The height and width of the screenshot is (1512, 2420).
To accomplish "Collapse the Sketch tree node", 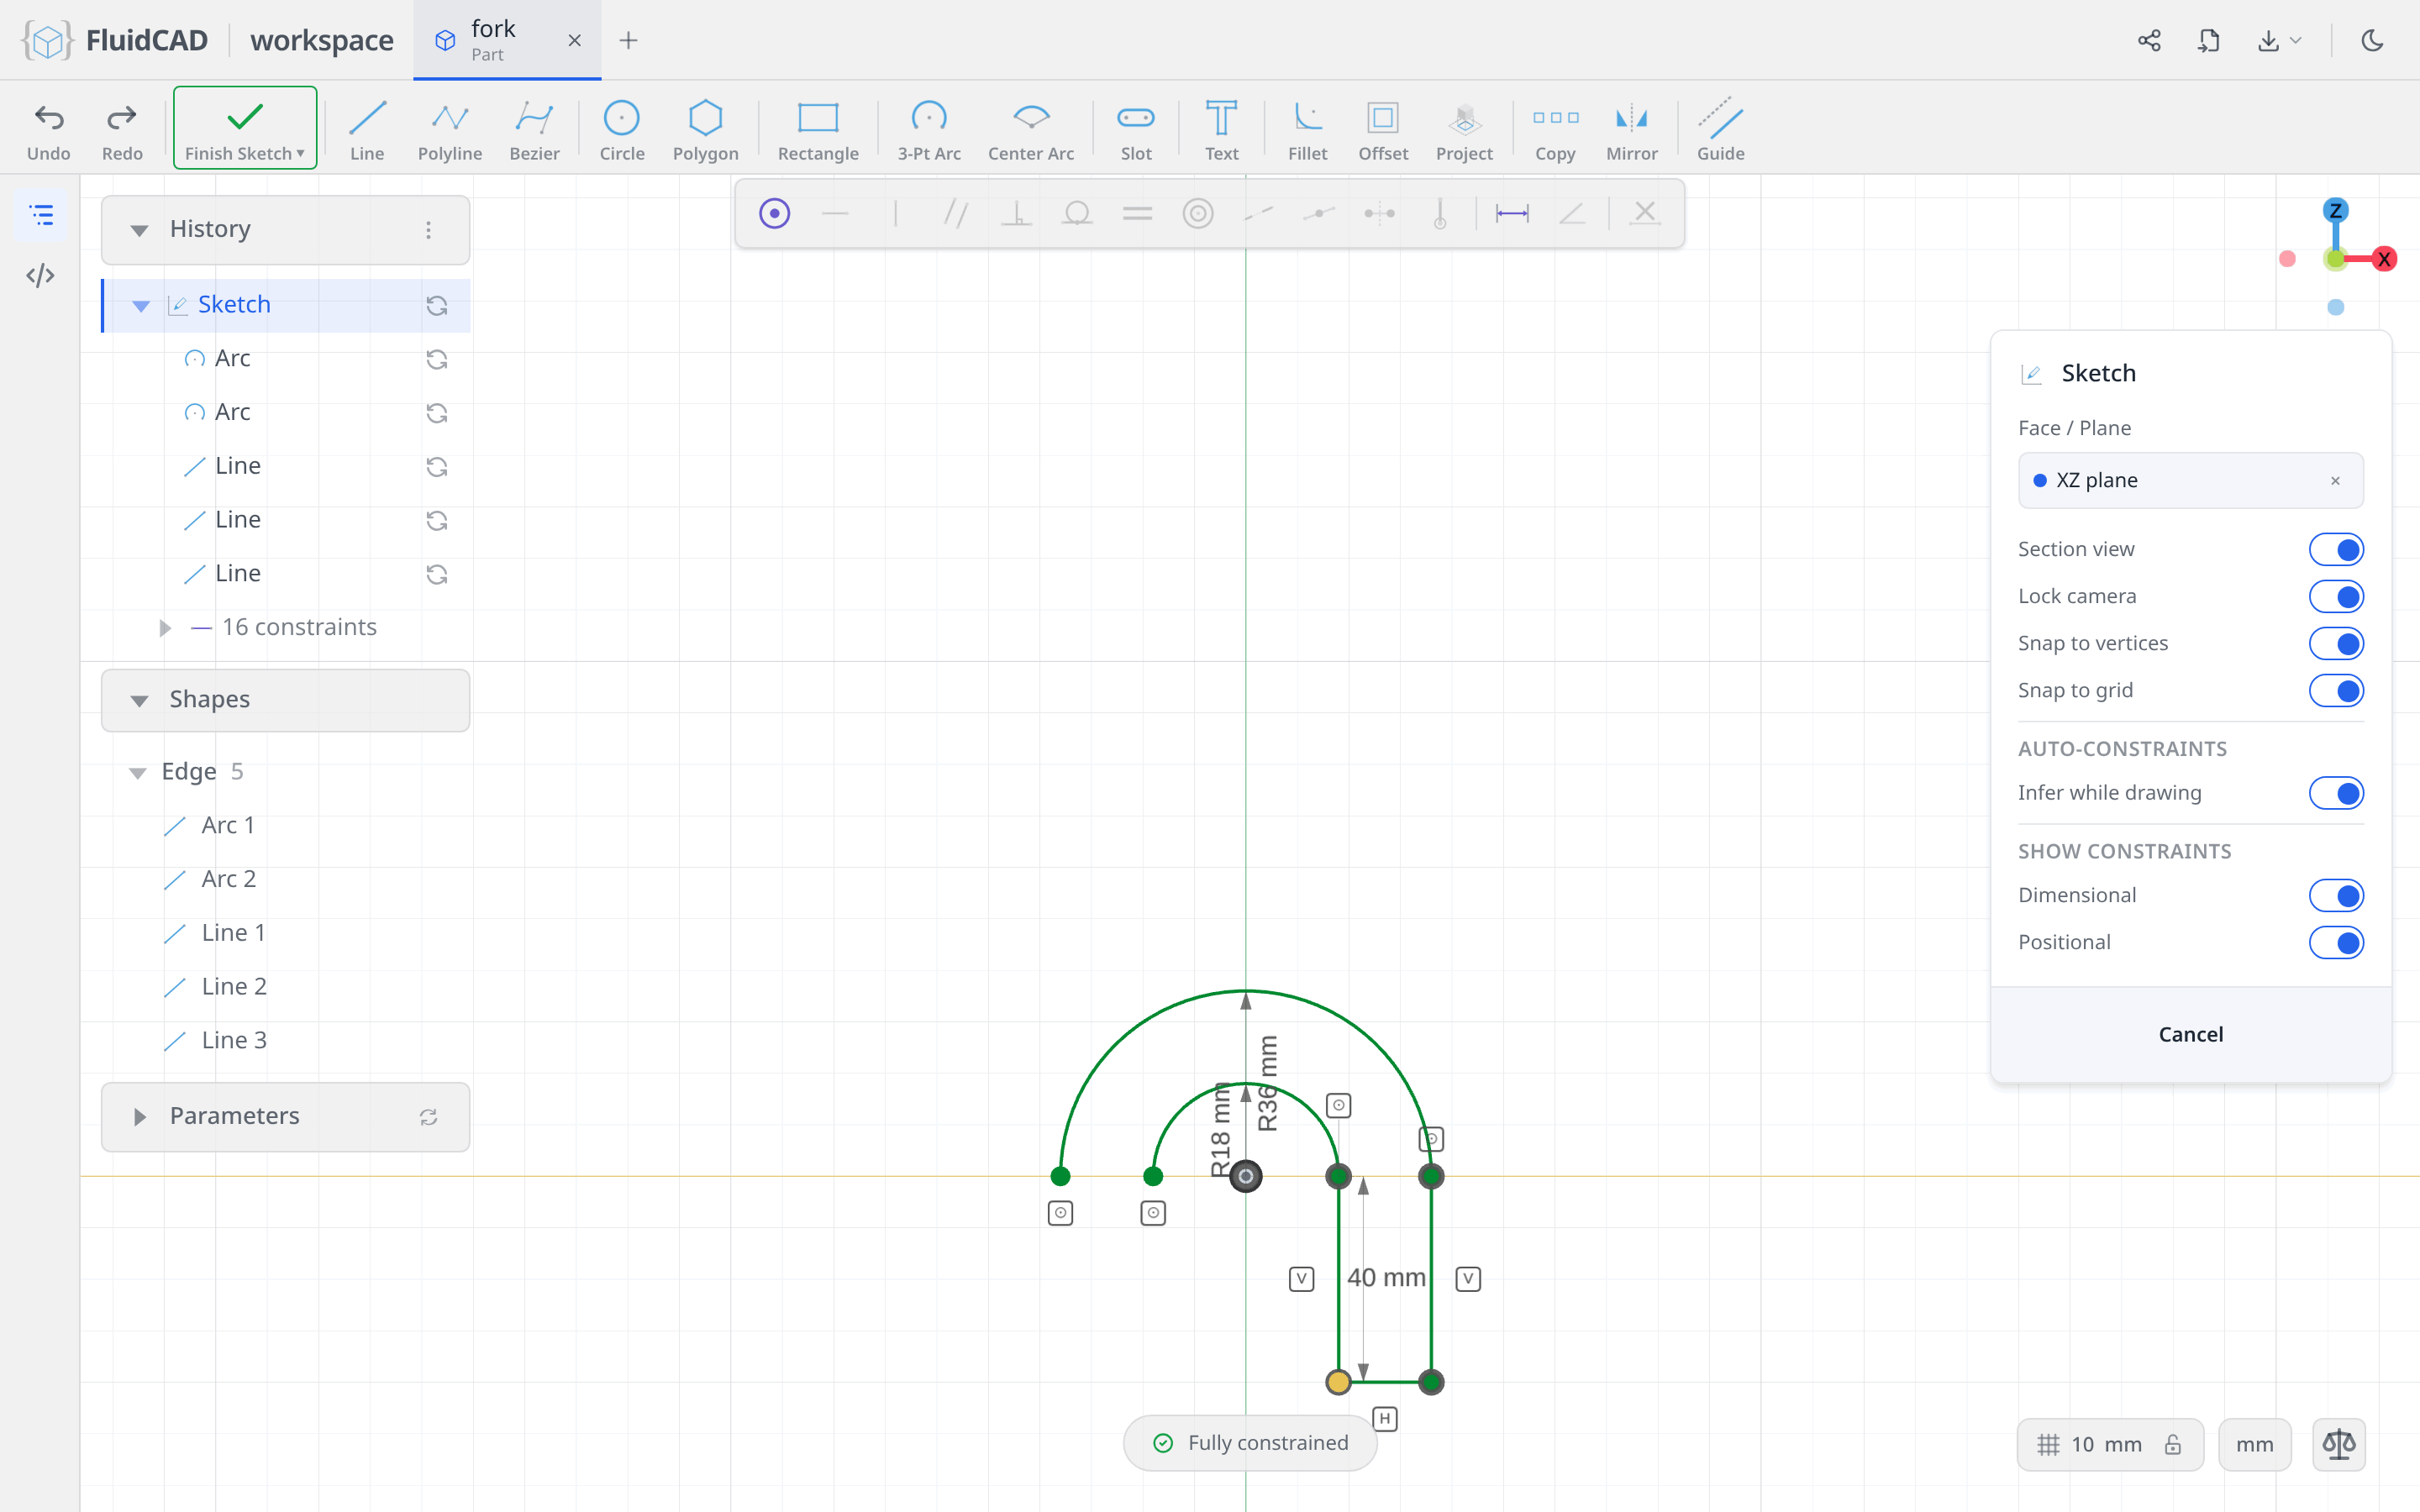I will pyautogui.click(x=141, y=305).
